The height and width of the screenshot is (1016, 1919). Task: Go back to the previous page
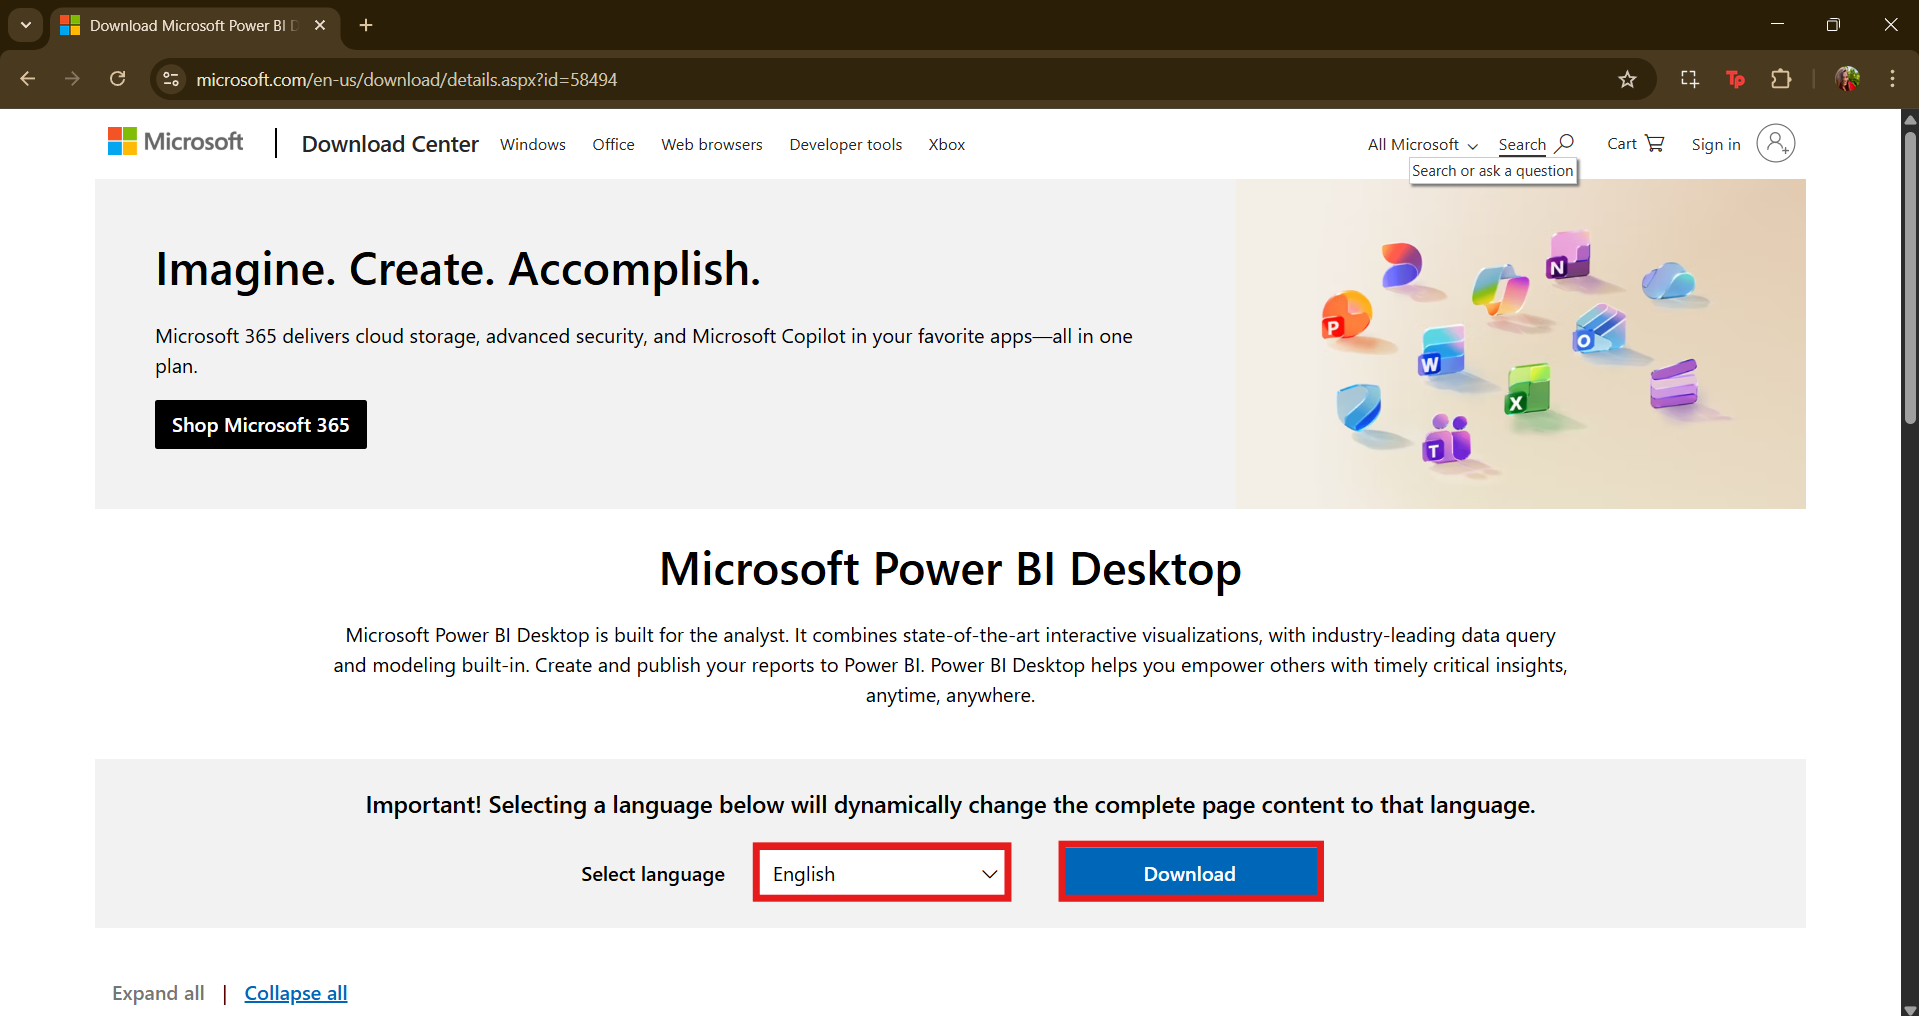[x=27, y=79]
